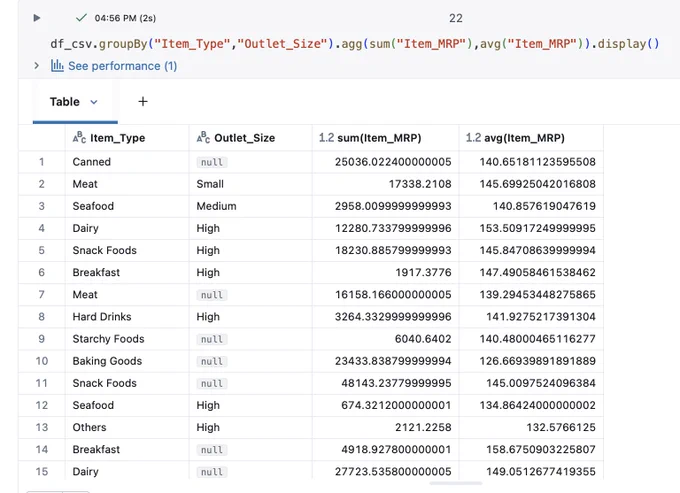
Task: Click the 1.2 numeric type icon for avg(Item_MRP)
Action: click(x=473, y=138)
